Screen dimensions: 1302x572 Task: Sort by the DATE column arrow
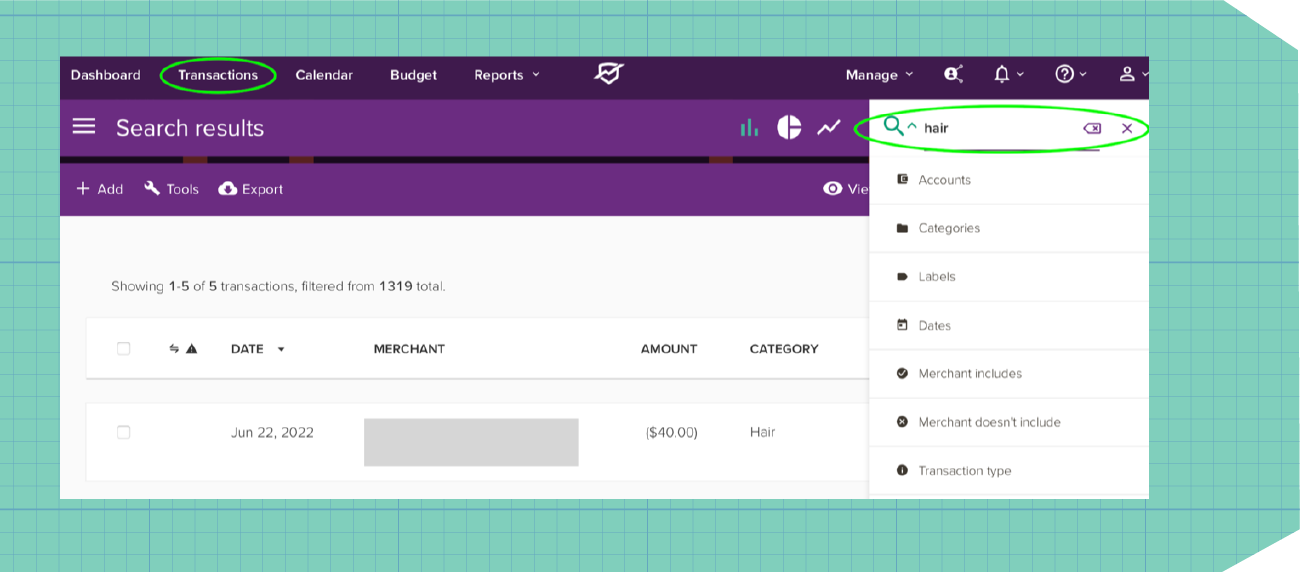pos(281,349)
